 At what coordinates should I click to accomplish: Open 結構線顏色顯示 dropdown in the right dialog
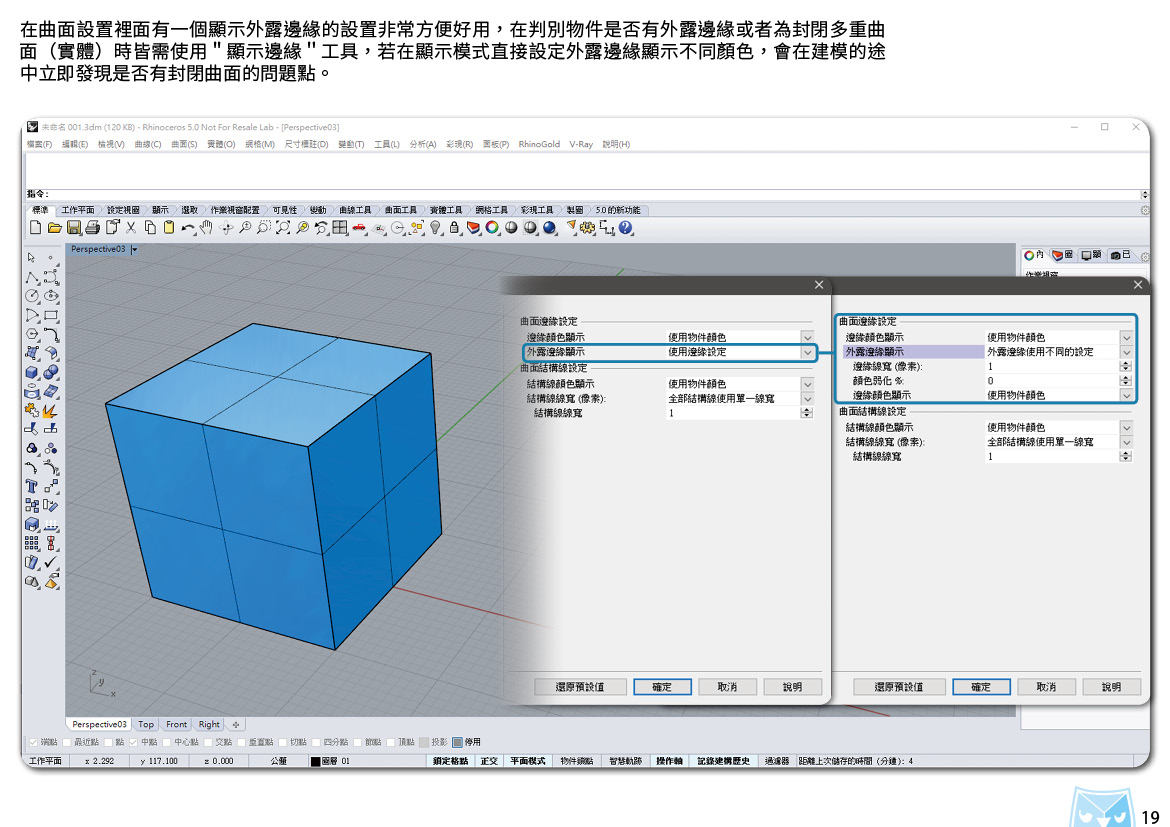[1127, 428]
